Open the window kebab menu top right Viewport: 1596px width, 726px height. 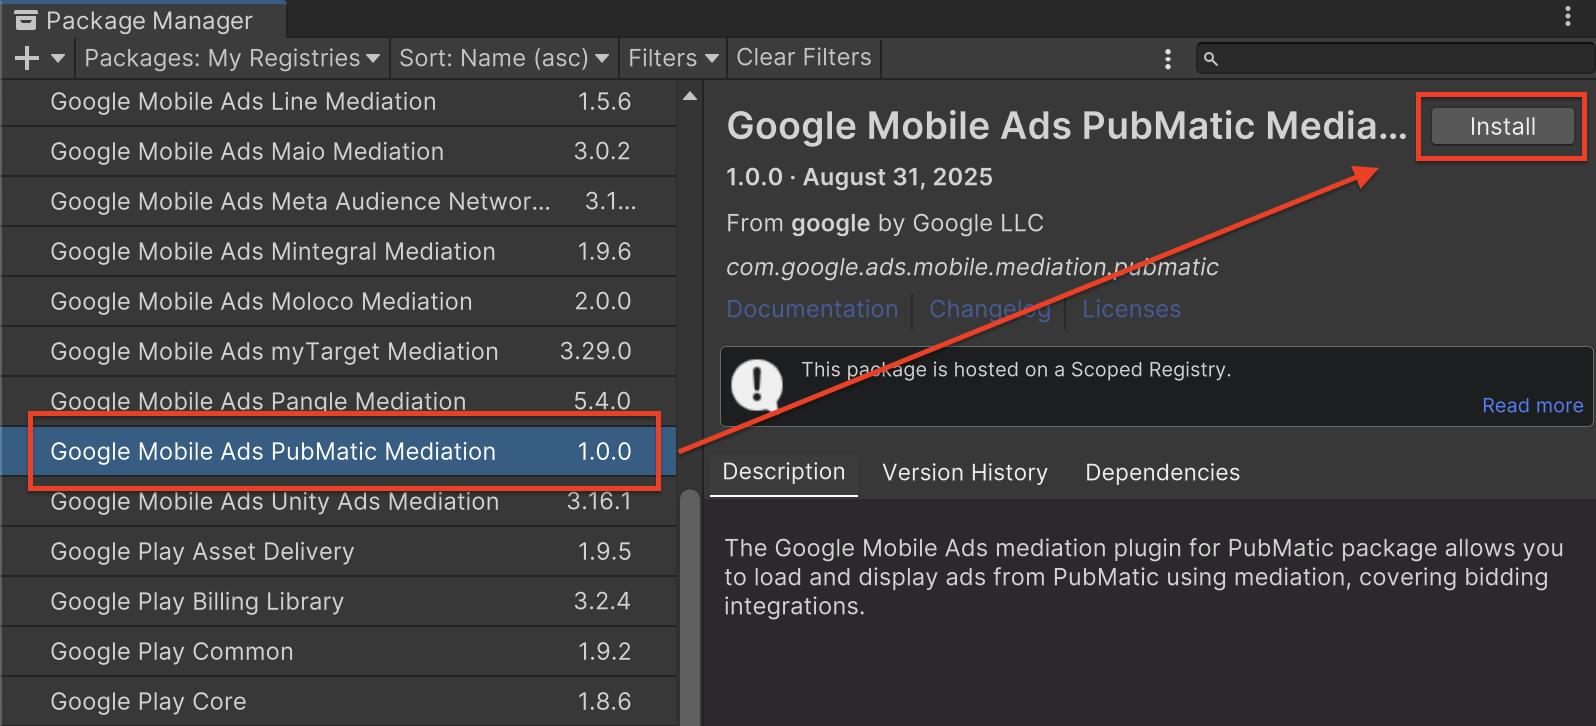pos(1567,16)
